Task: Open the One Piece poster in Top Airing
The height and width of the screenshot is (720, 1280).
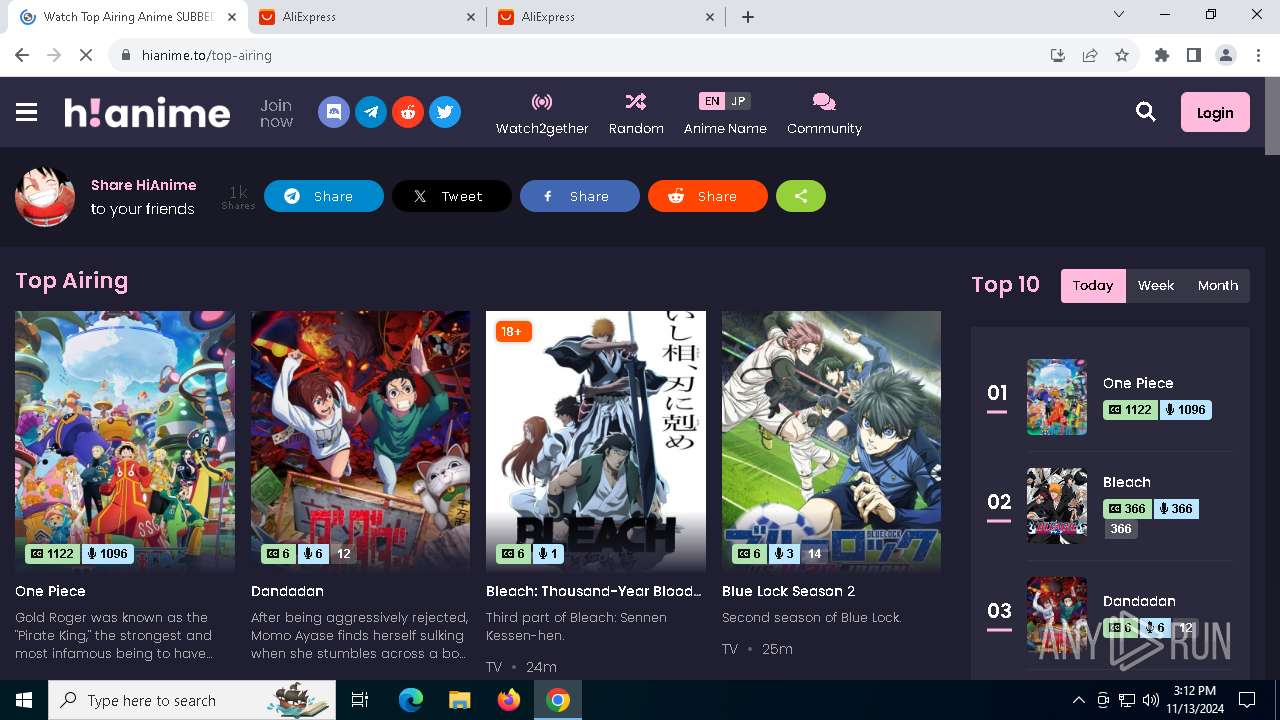Action: click(x=125, y=441)
